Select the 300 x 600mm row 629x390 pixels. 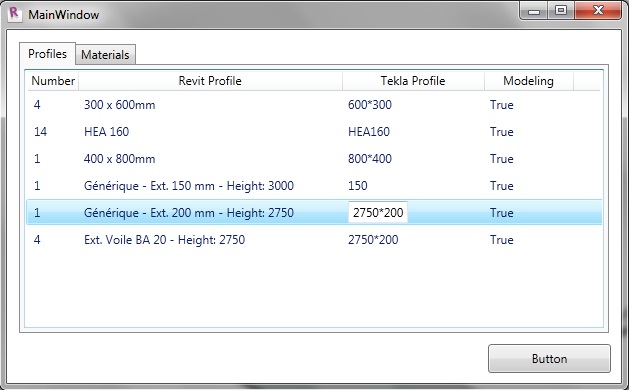[314, 105]
